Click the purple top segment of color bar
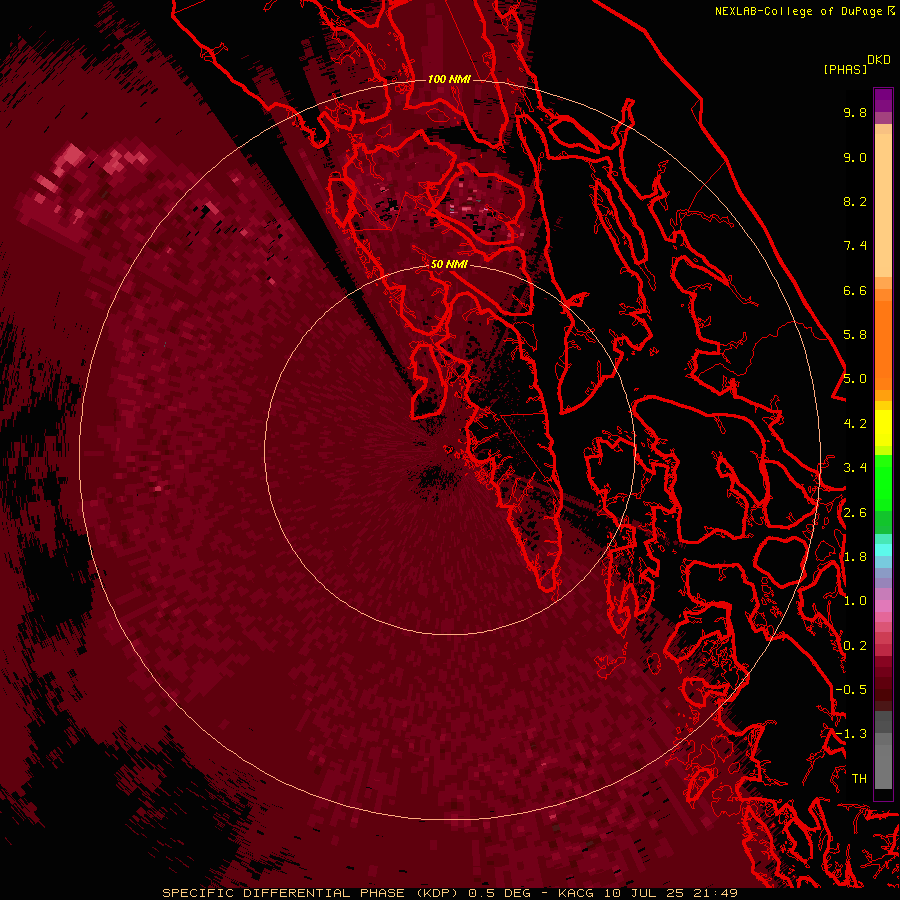The width and height of the screenshot is (900, 900). pos(883,100)
